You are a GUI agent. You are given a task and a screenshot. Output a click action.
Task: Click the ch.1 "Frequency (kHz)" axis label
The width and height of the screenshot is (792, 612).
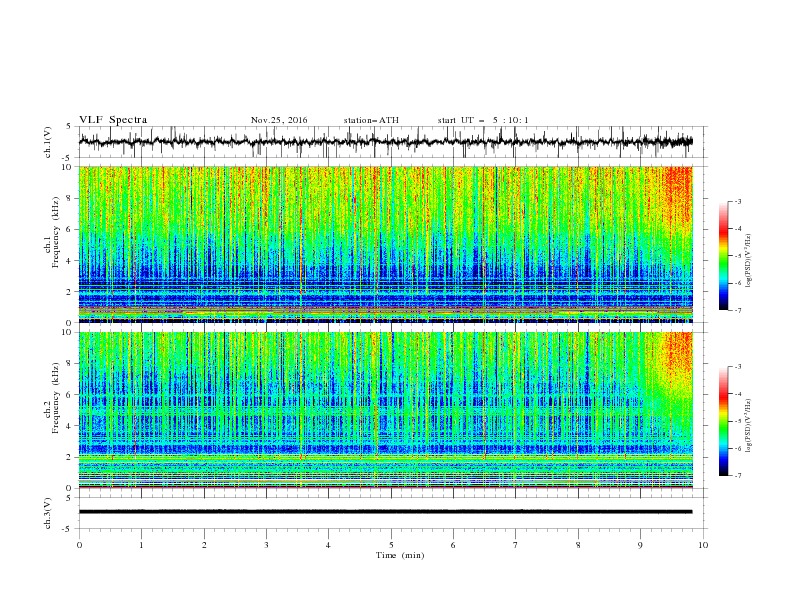[x=56, y=233]
